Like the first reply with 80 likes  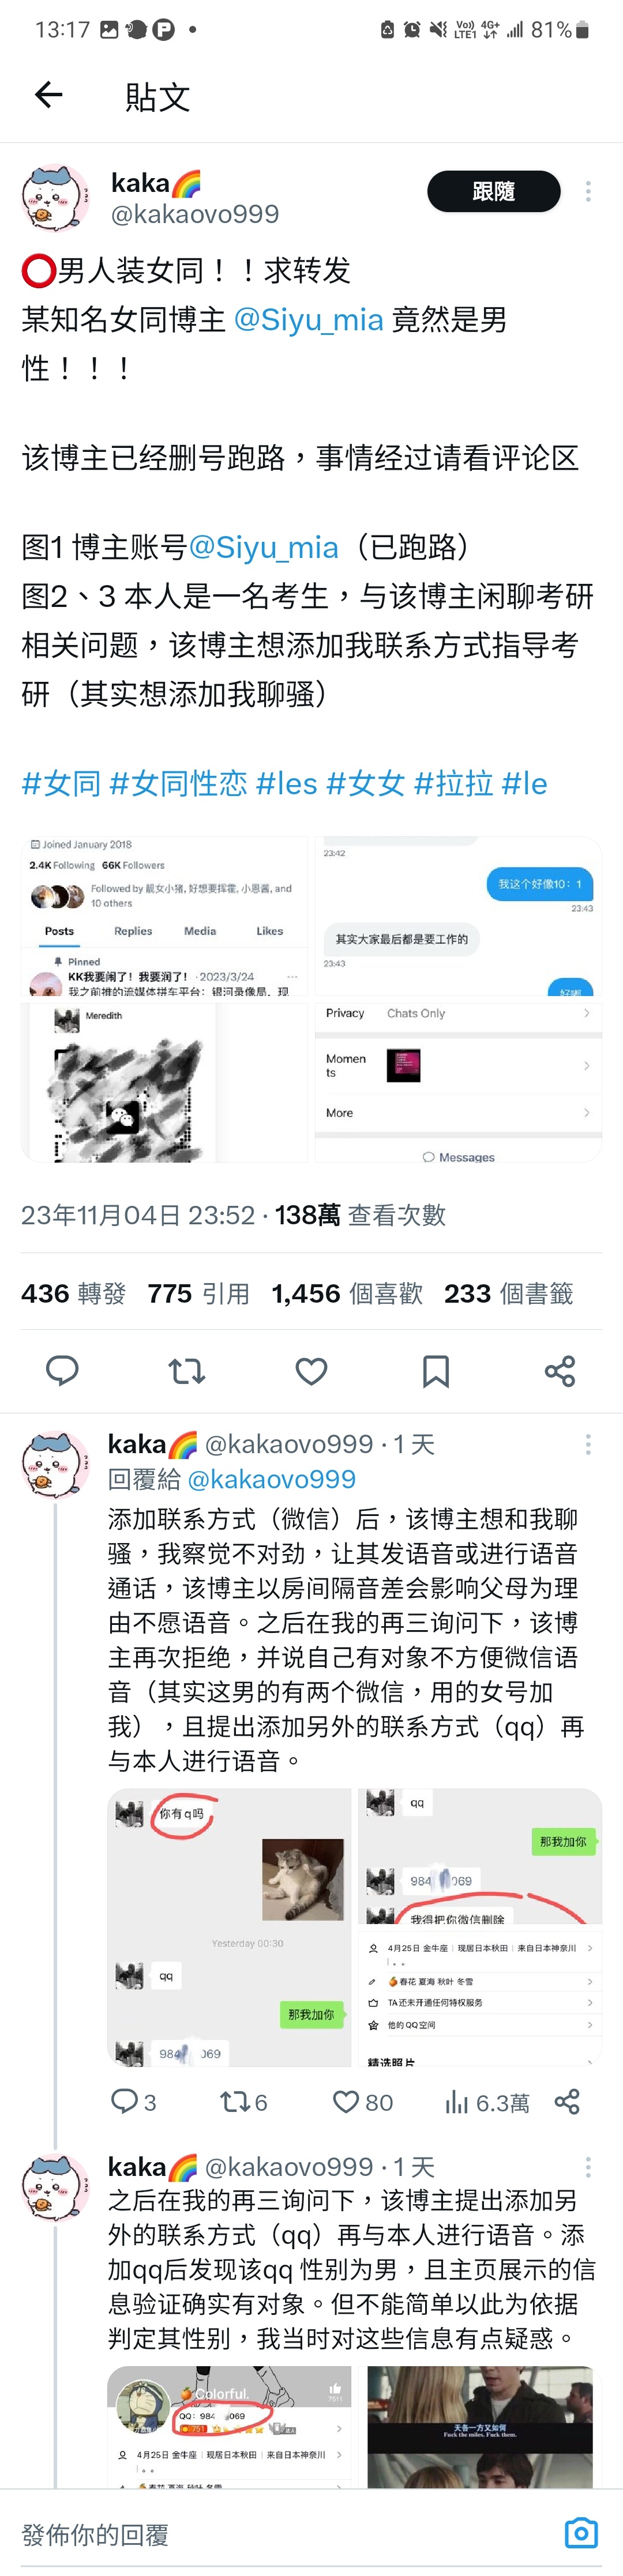(x=362, y=2102)
